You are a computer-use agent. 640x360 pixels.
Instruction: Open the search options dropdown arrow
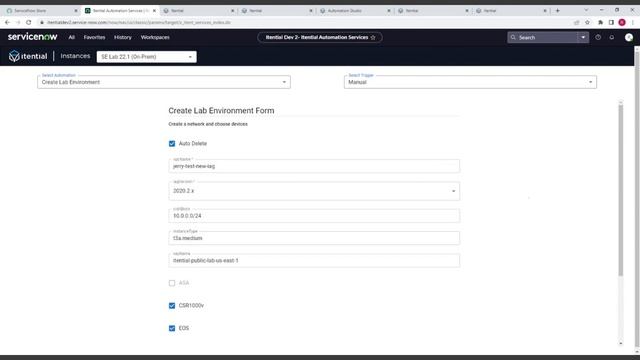click(x=583, y=38)
